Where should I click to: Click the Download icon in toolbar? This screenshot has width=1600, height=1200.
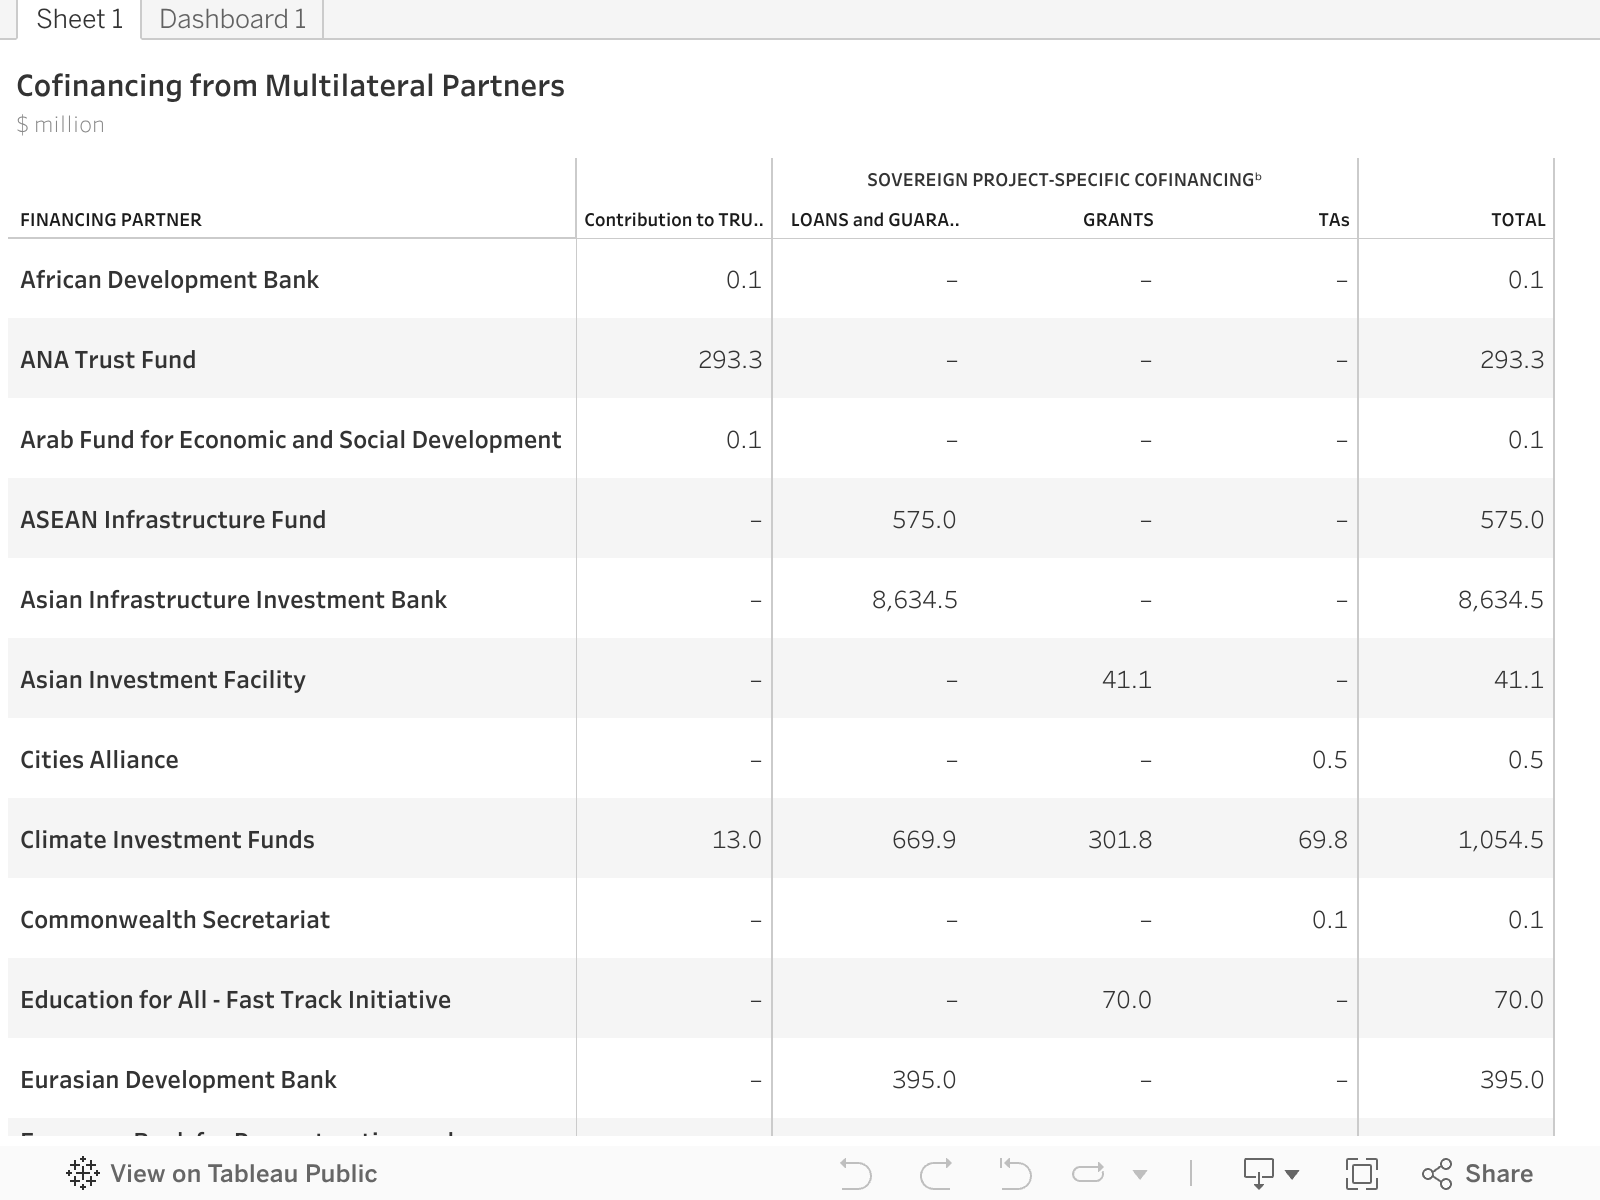coord(1258,1173)
